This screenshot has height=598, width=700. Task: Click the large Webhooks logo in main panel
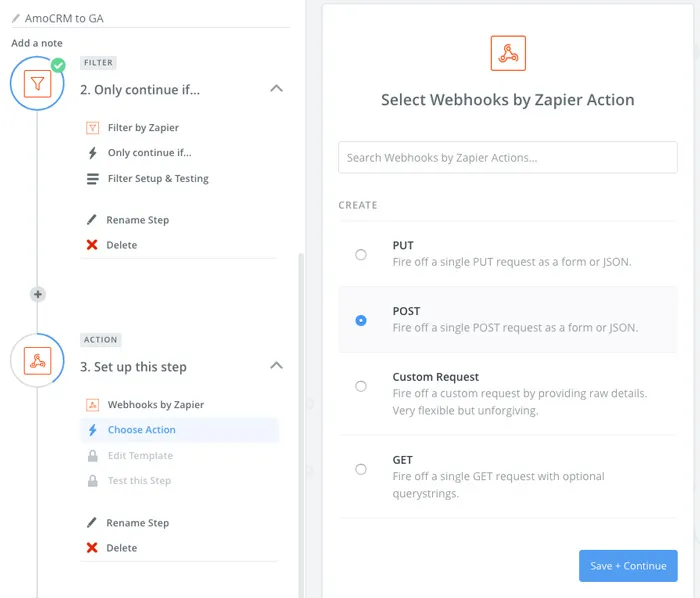[508, 53]
